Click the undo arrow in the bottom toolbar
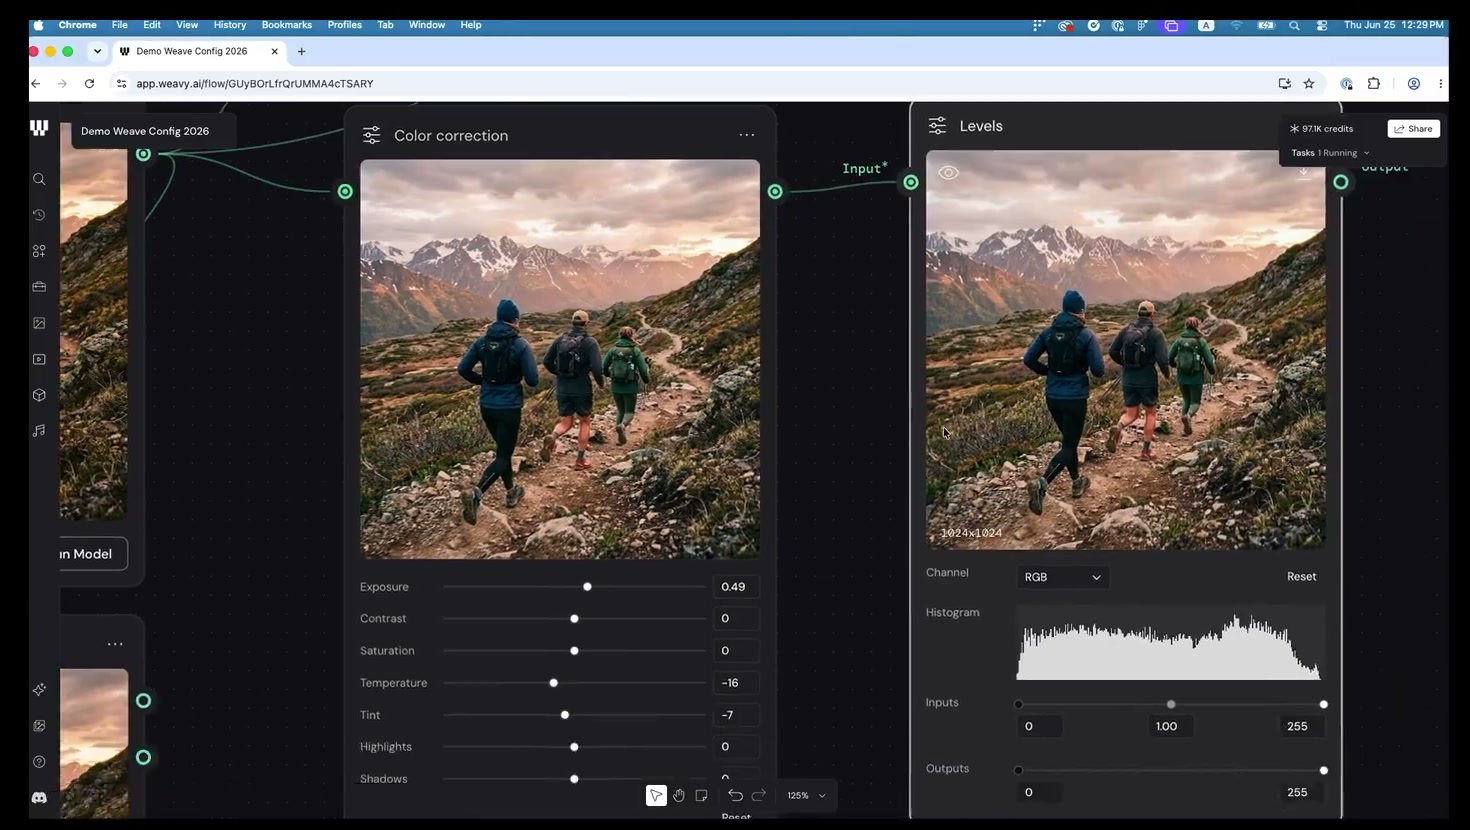The height and width of the screenshot is (830, 1470). [x=735, y=796]
